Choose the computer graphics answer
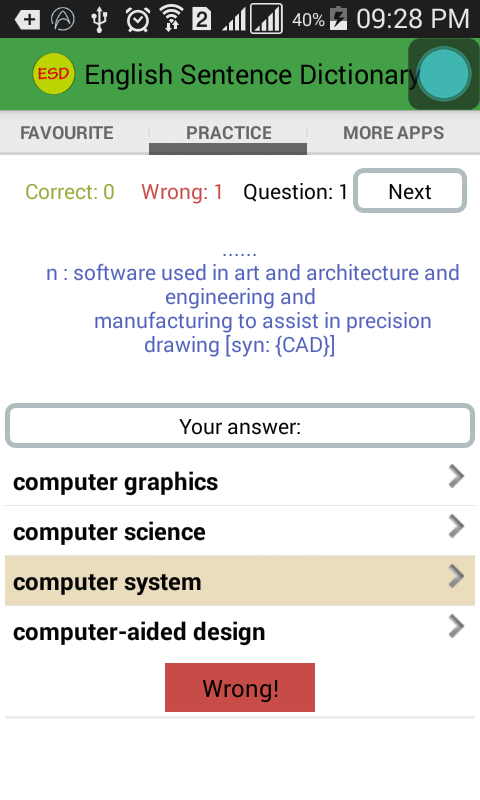480x800 pixels. pyautogui.click(x=240, y=481)
